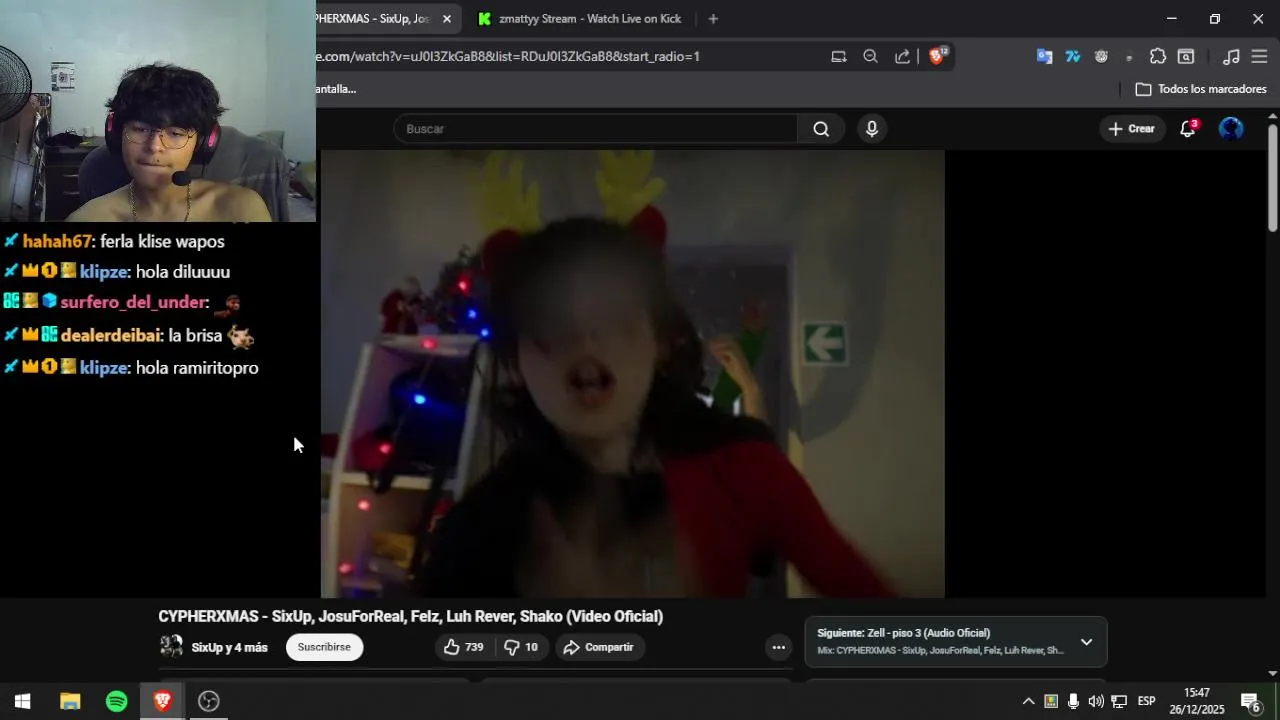Open Todos los marcadores folder
Viewport: 1280px width, 720px height.
point(1201,89)
